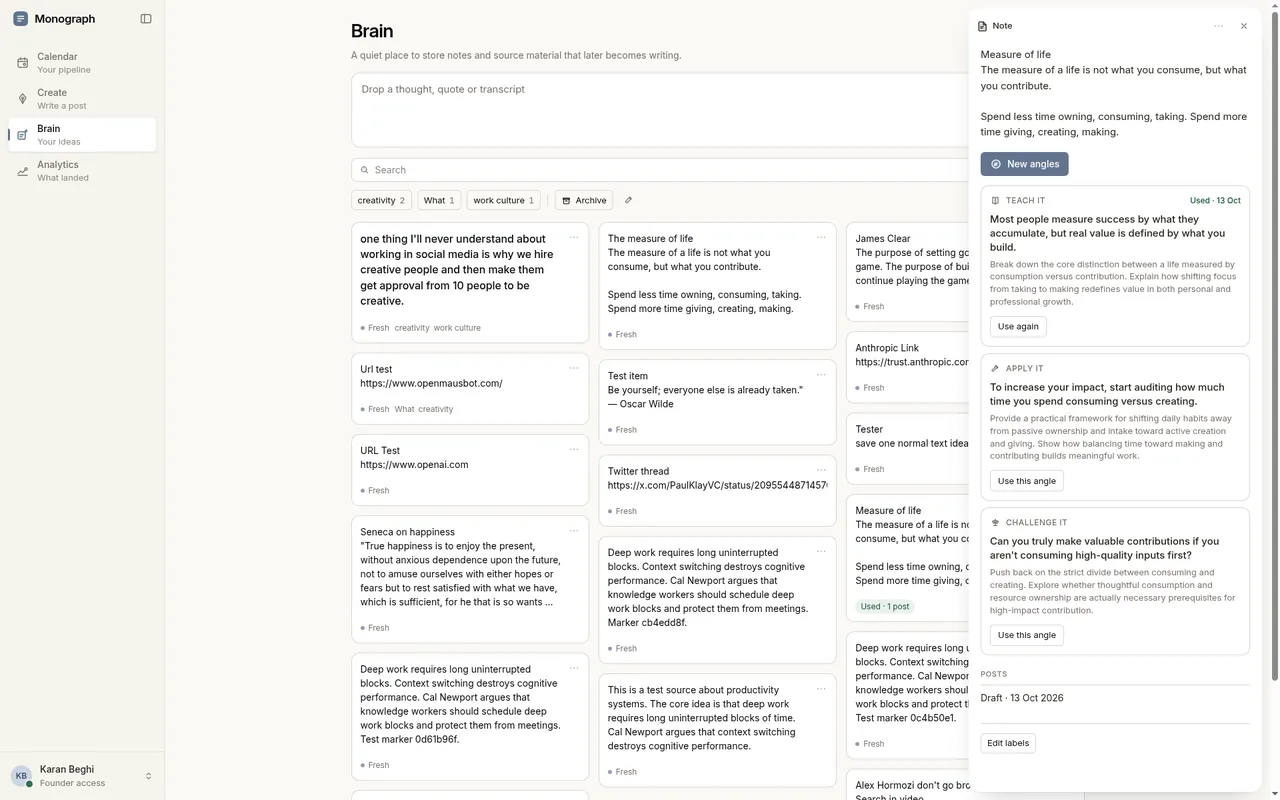Use this angle for Apply It

tap(1026, 481)
